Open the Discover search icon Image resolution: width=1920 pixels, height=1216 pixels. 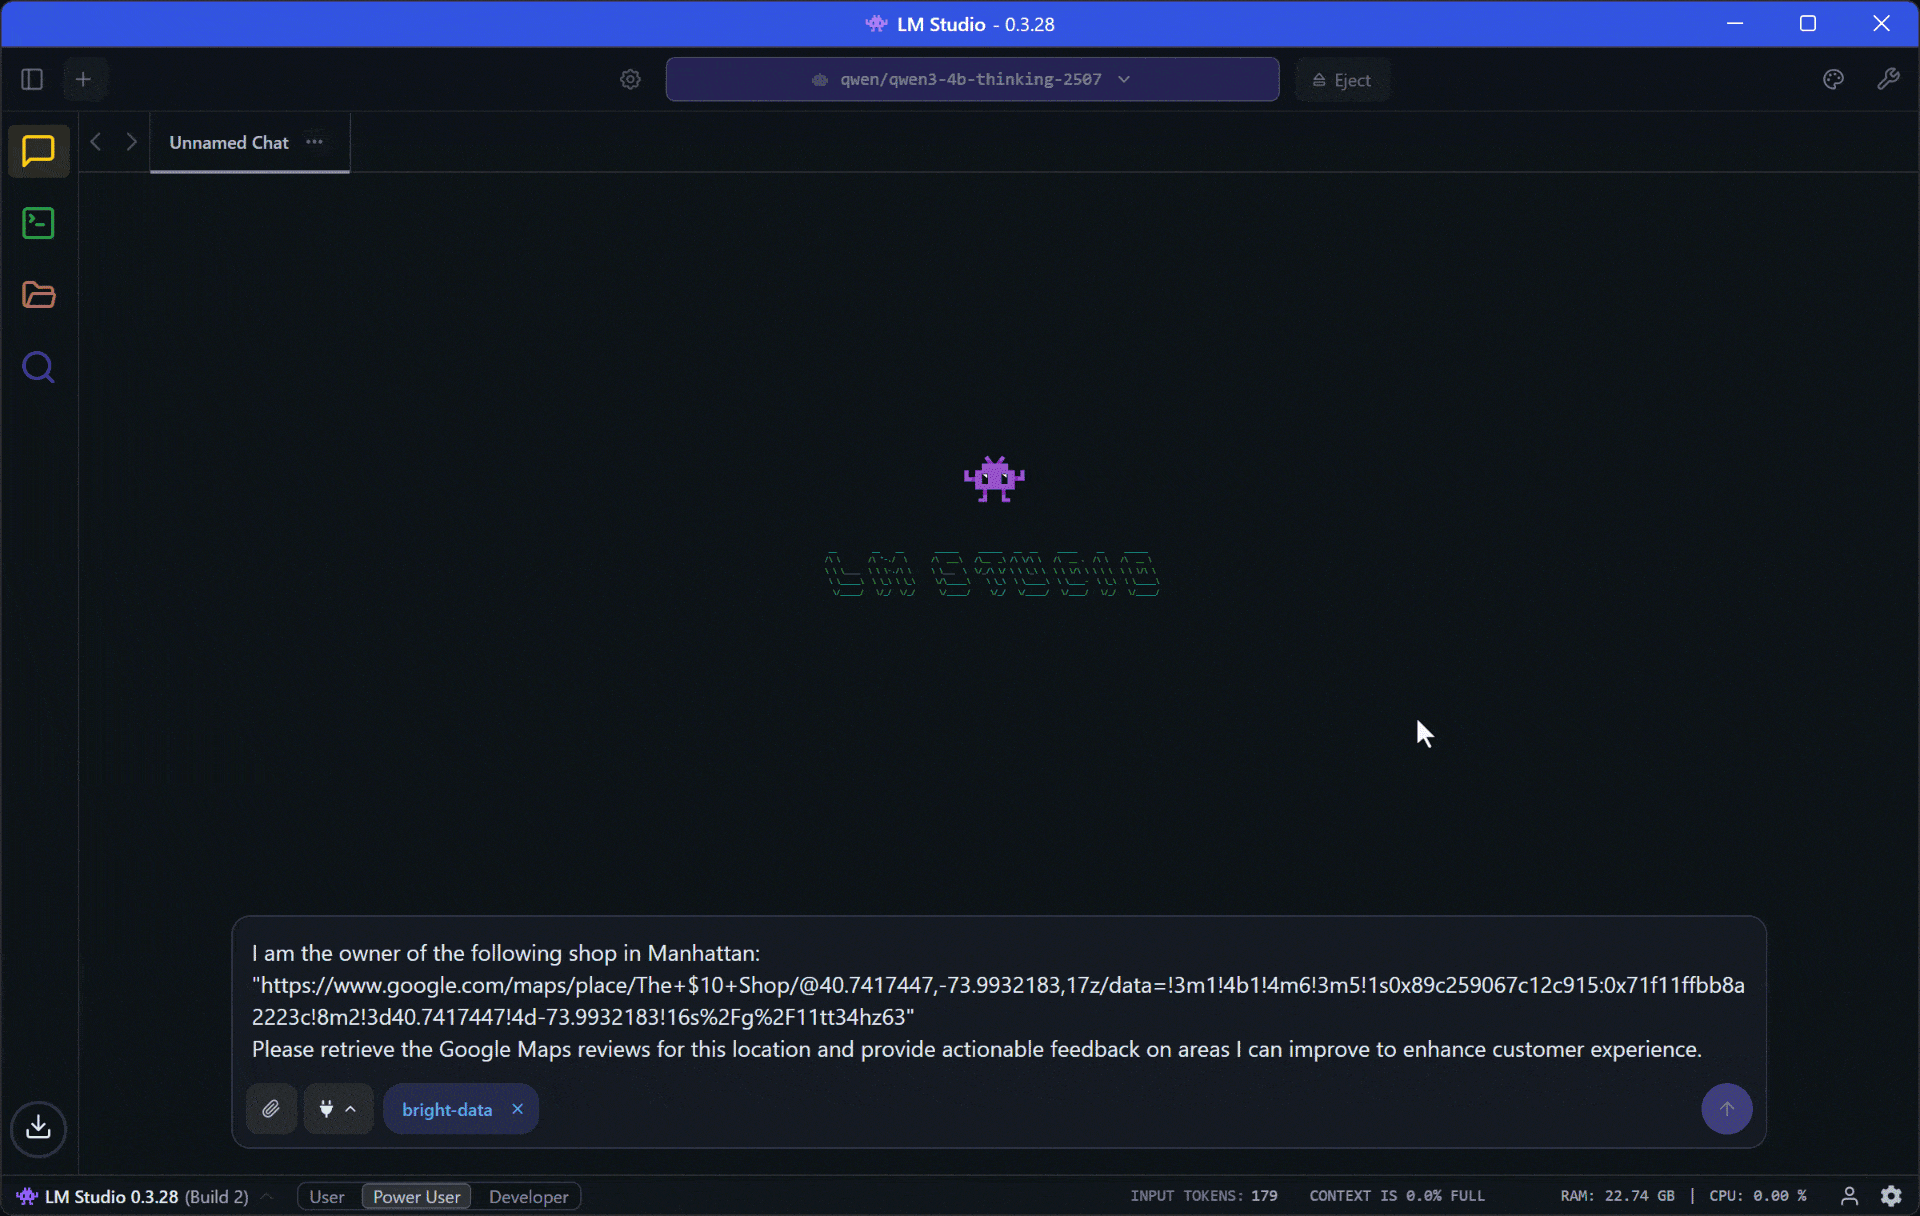point(38,368)
